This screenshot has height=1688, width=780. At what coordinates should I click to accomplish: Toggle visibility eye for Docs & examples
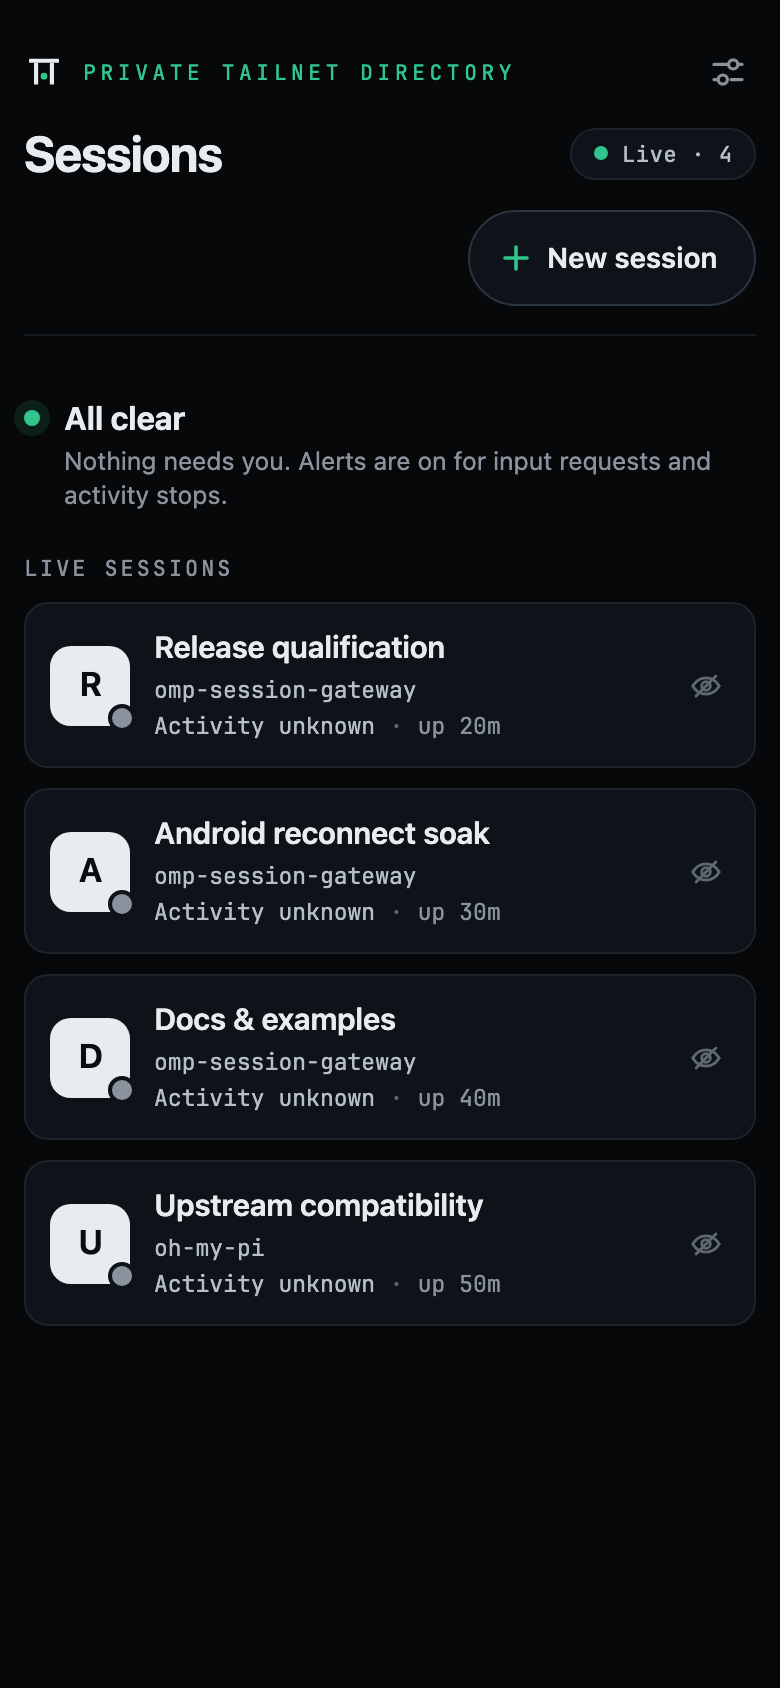(706, 1058)
